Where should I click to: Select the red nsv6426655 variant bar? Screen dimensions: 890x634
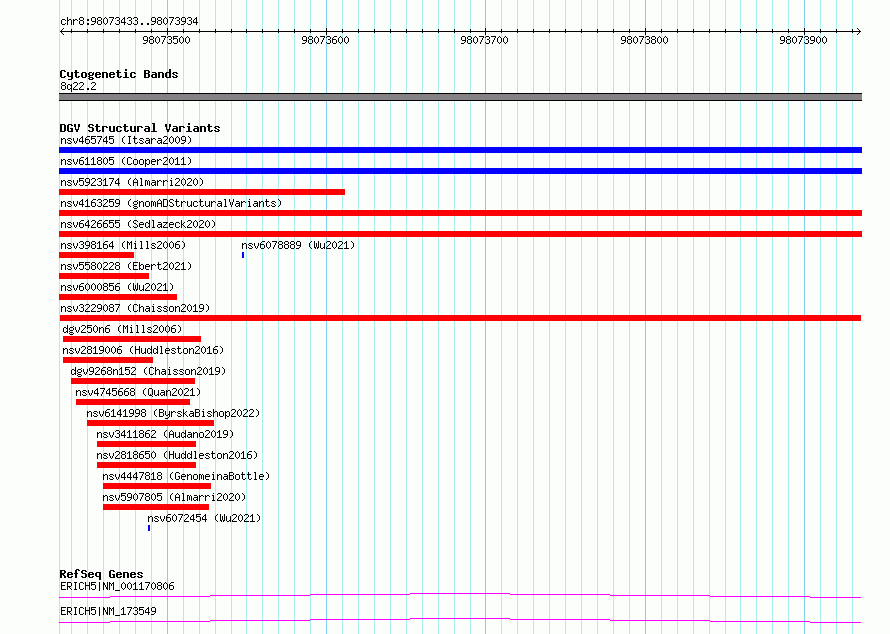pyautogui.click(x=460, y=234)
